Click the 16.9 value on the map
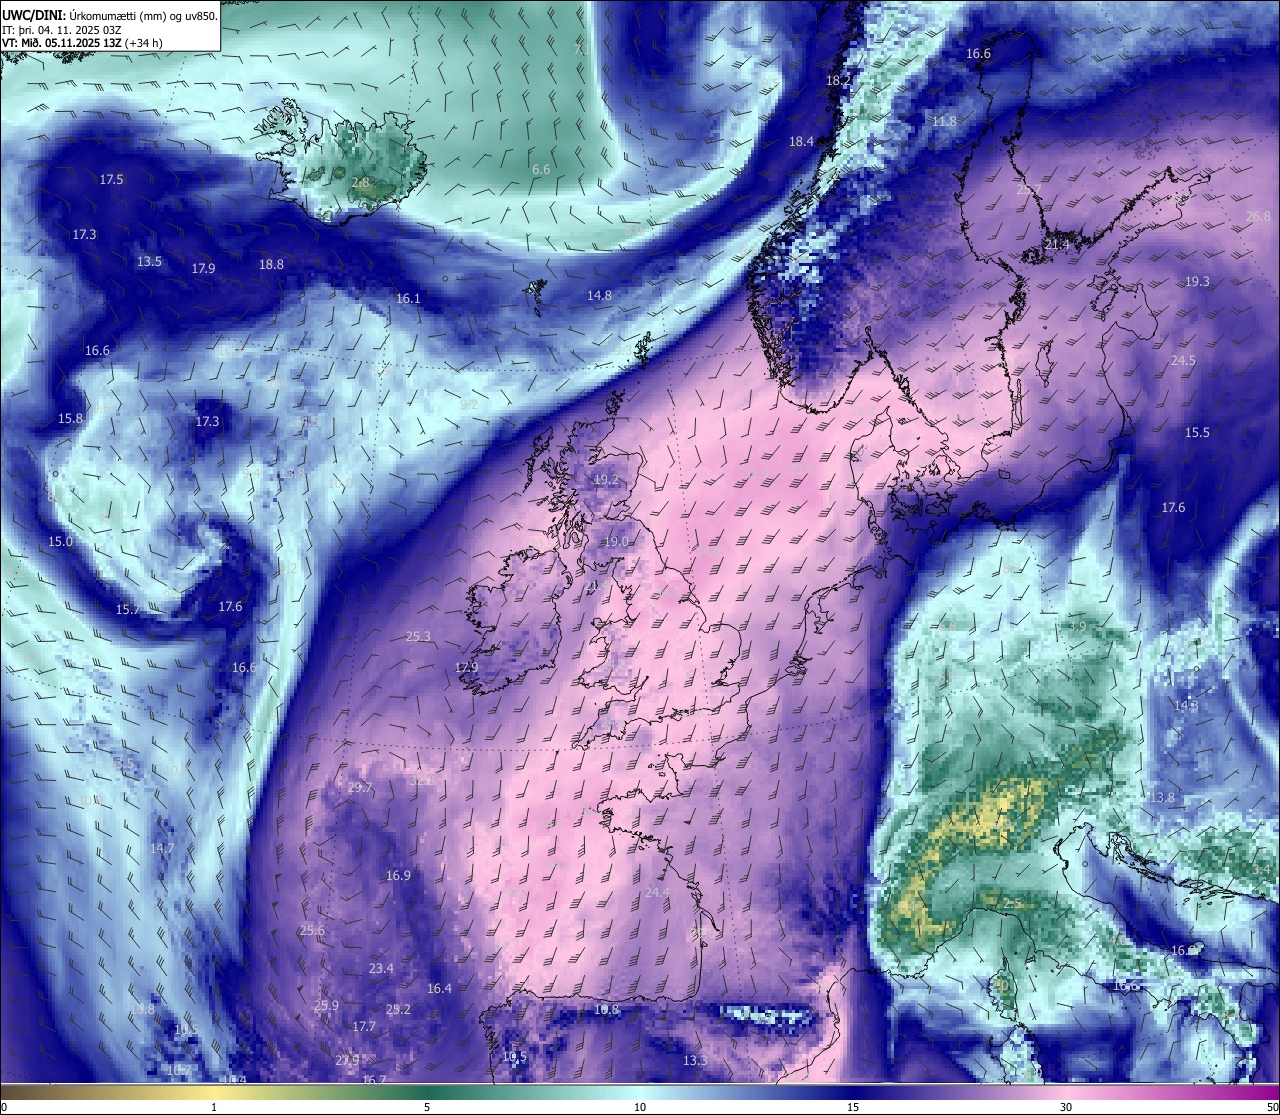Image resolution: width=1280 pixels, height=1115 pixels. click(398, 876)
